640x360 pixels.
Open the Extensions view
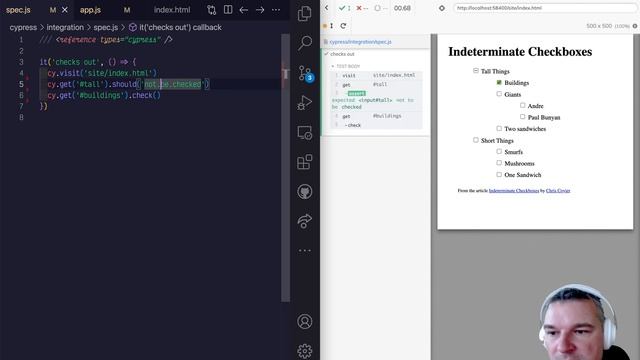[304, 162]
